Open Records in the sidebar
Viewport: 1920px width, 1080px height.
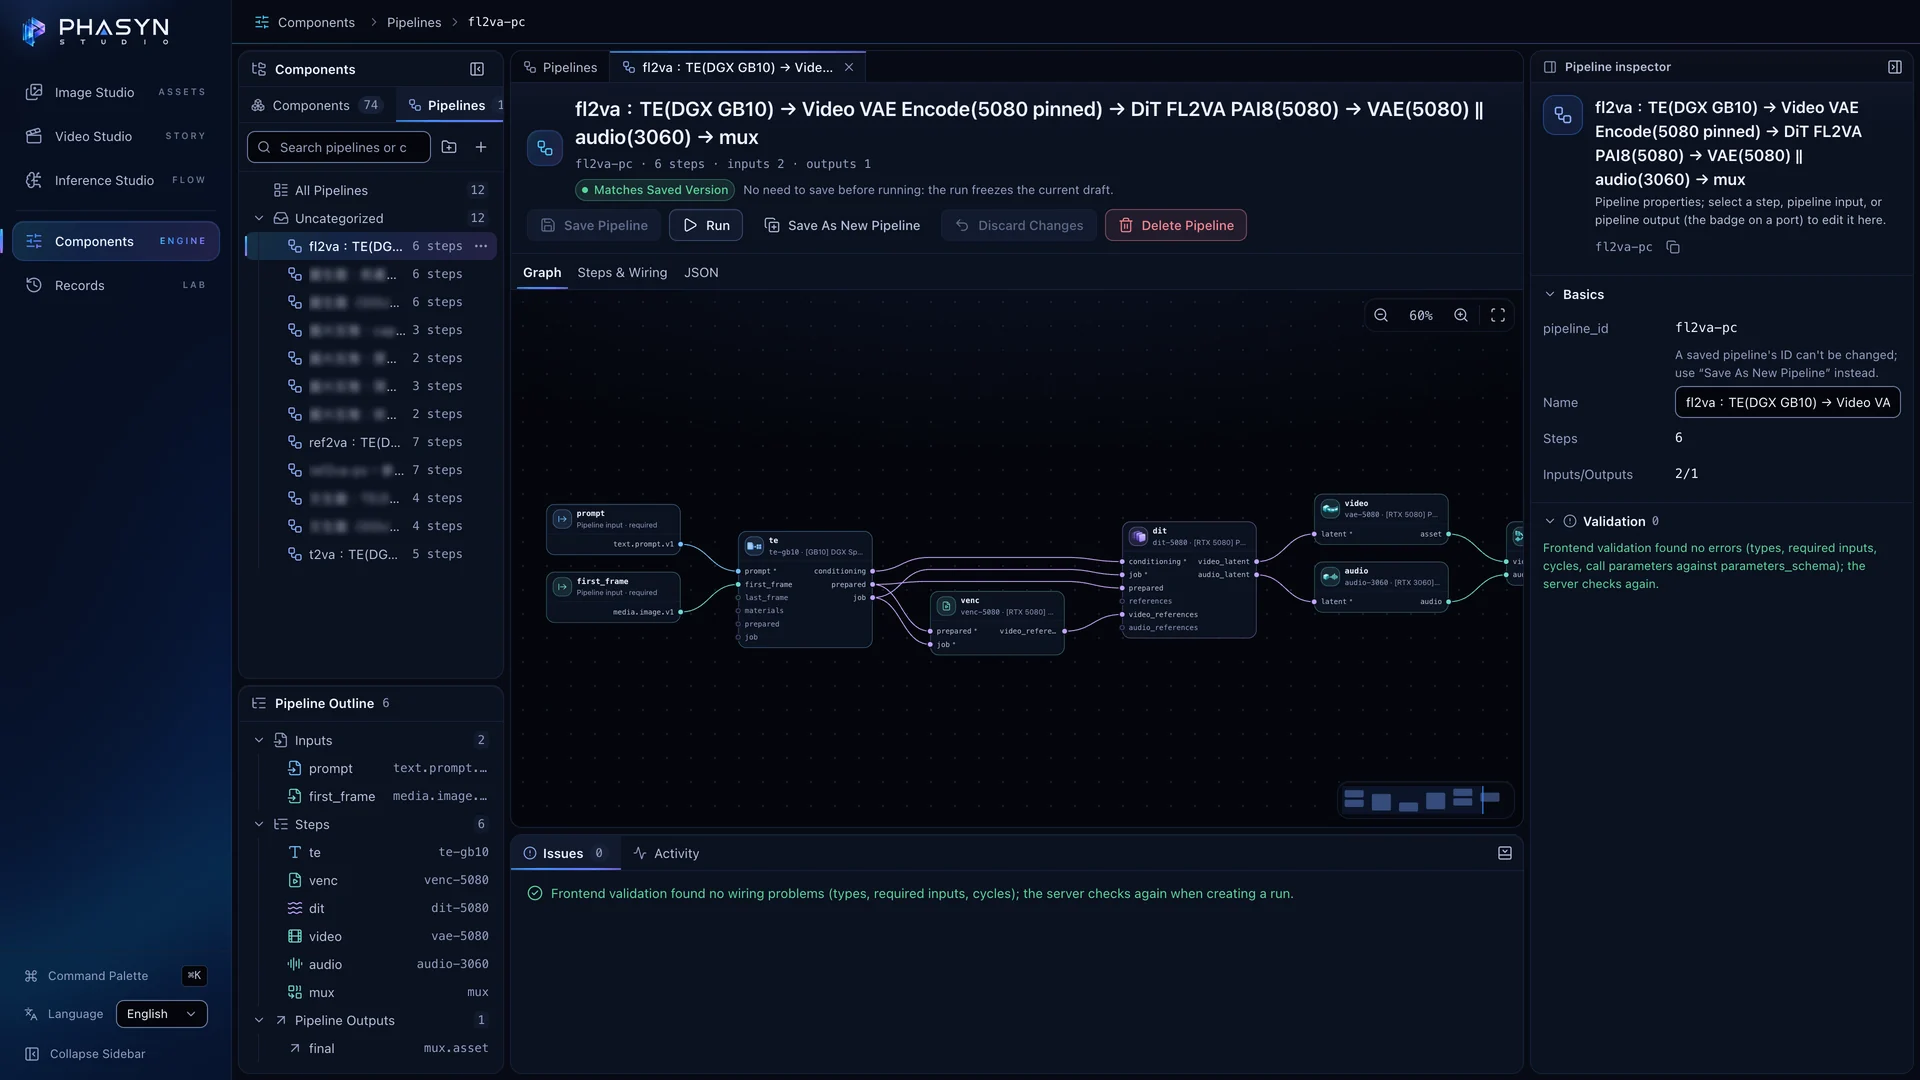[116, 285]
